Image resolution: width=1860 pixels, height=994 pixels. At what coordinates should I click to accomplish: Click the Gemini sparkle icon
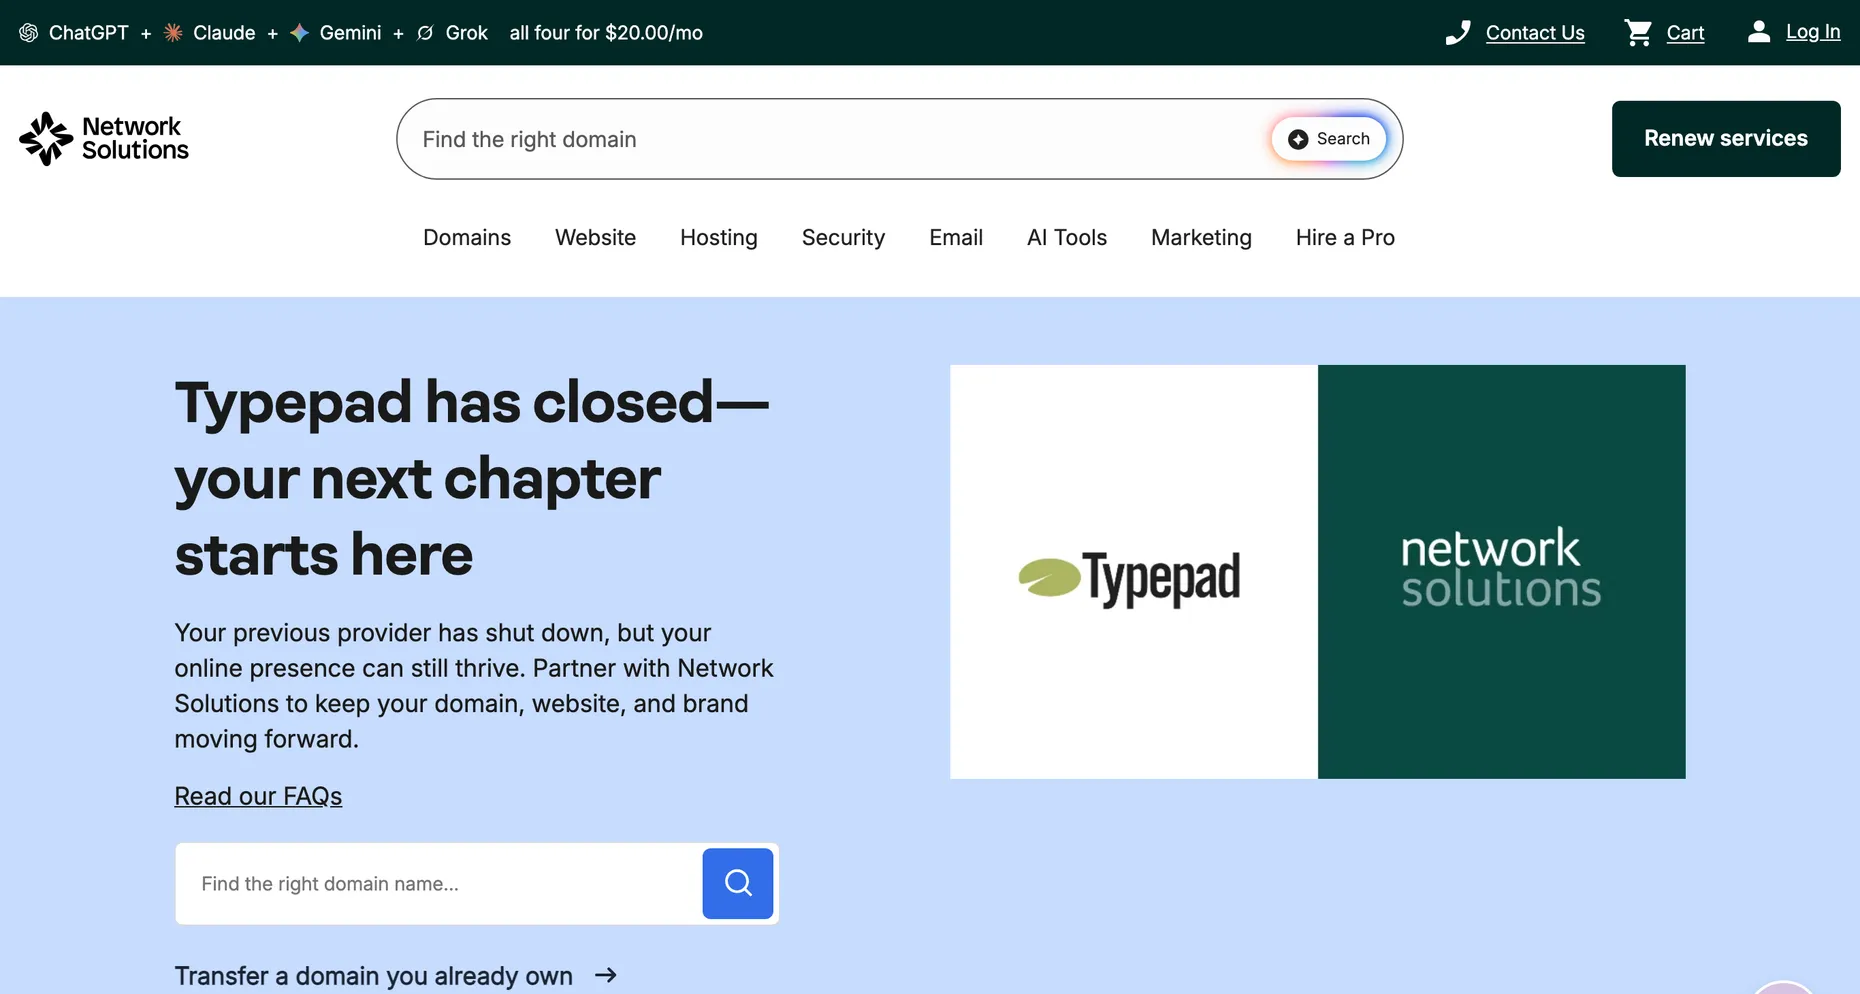pos(299,33)
